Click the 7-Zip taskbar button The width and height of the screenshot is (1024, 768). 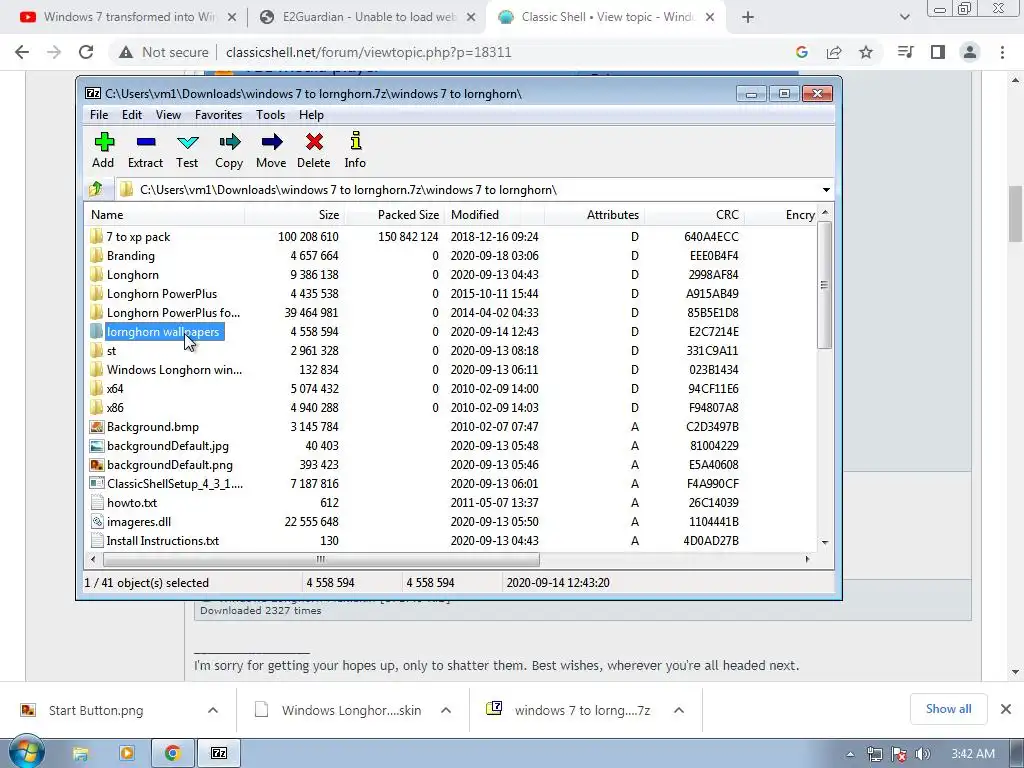(x=219, y=754)
